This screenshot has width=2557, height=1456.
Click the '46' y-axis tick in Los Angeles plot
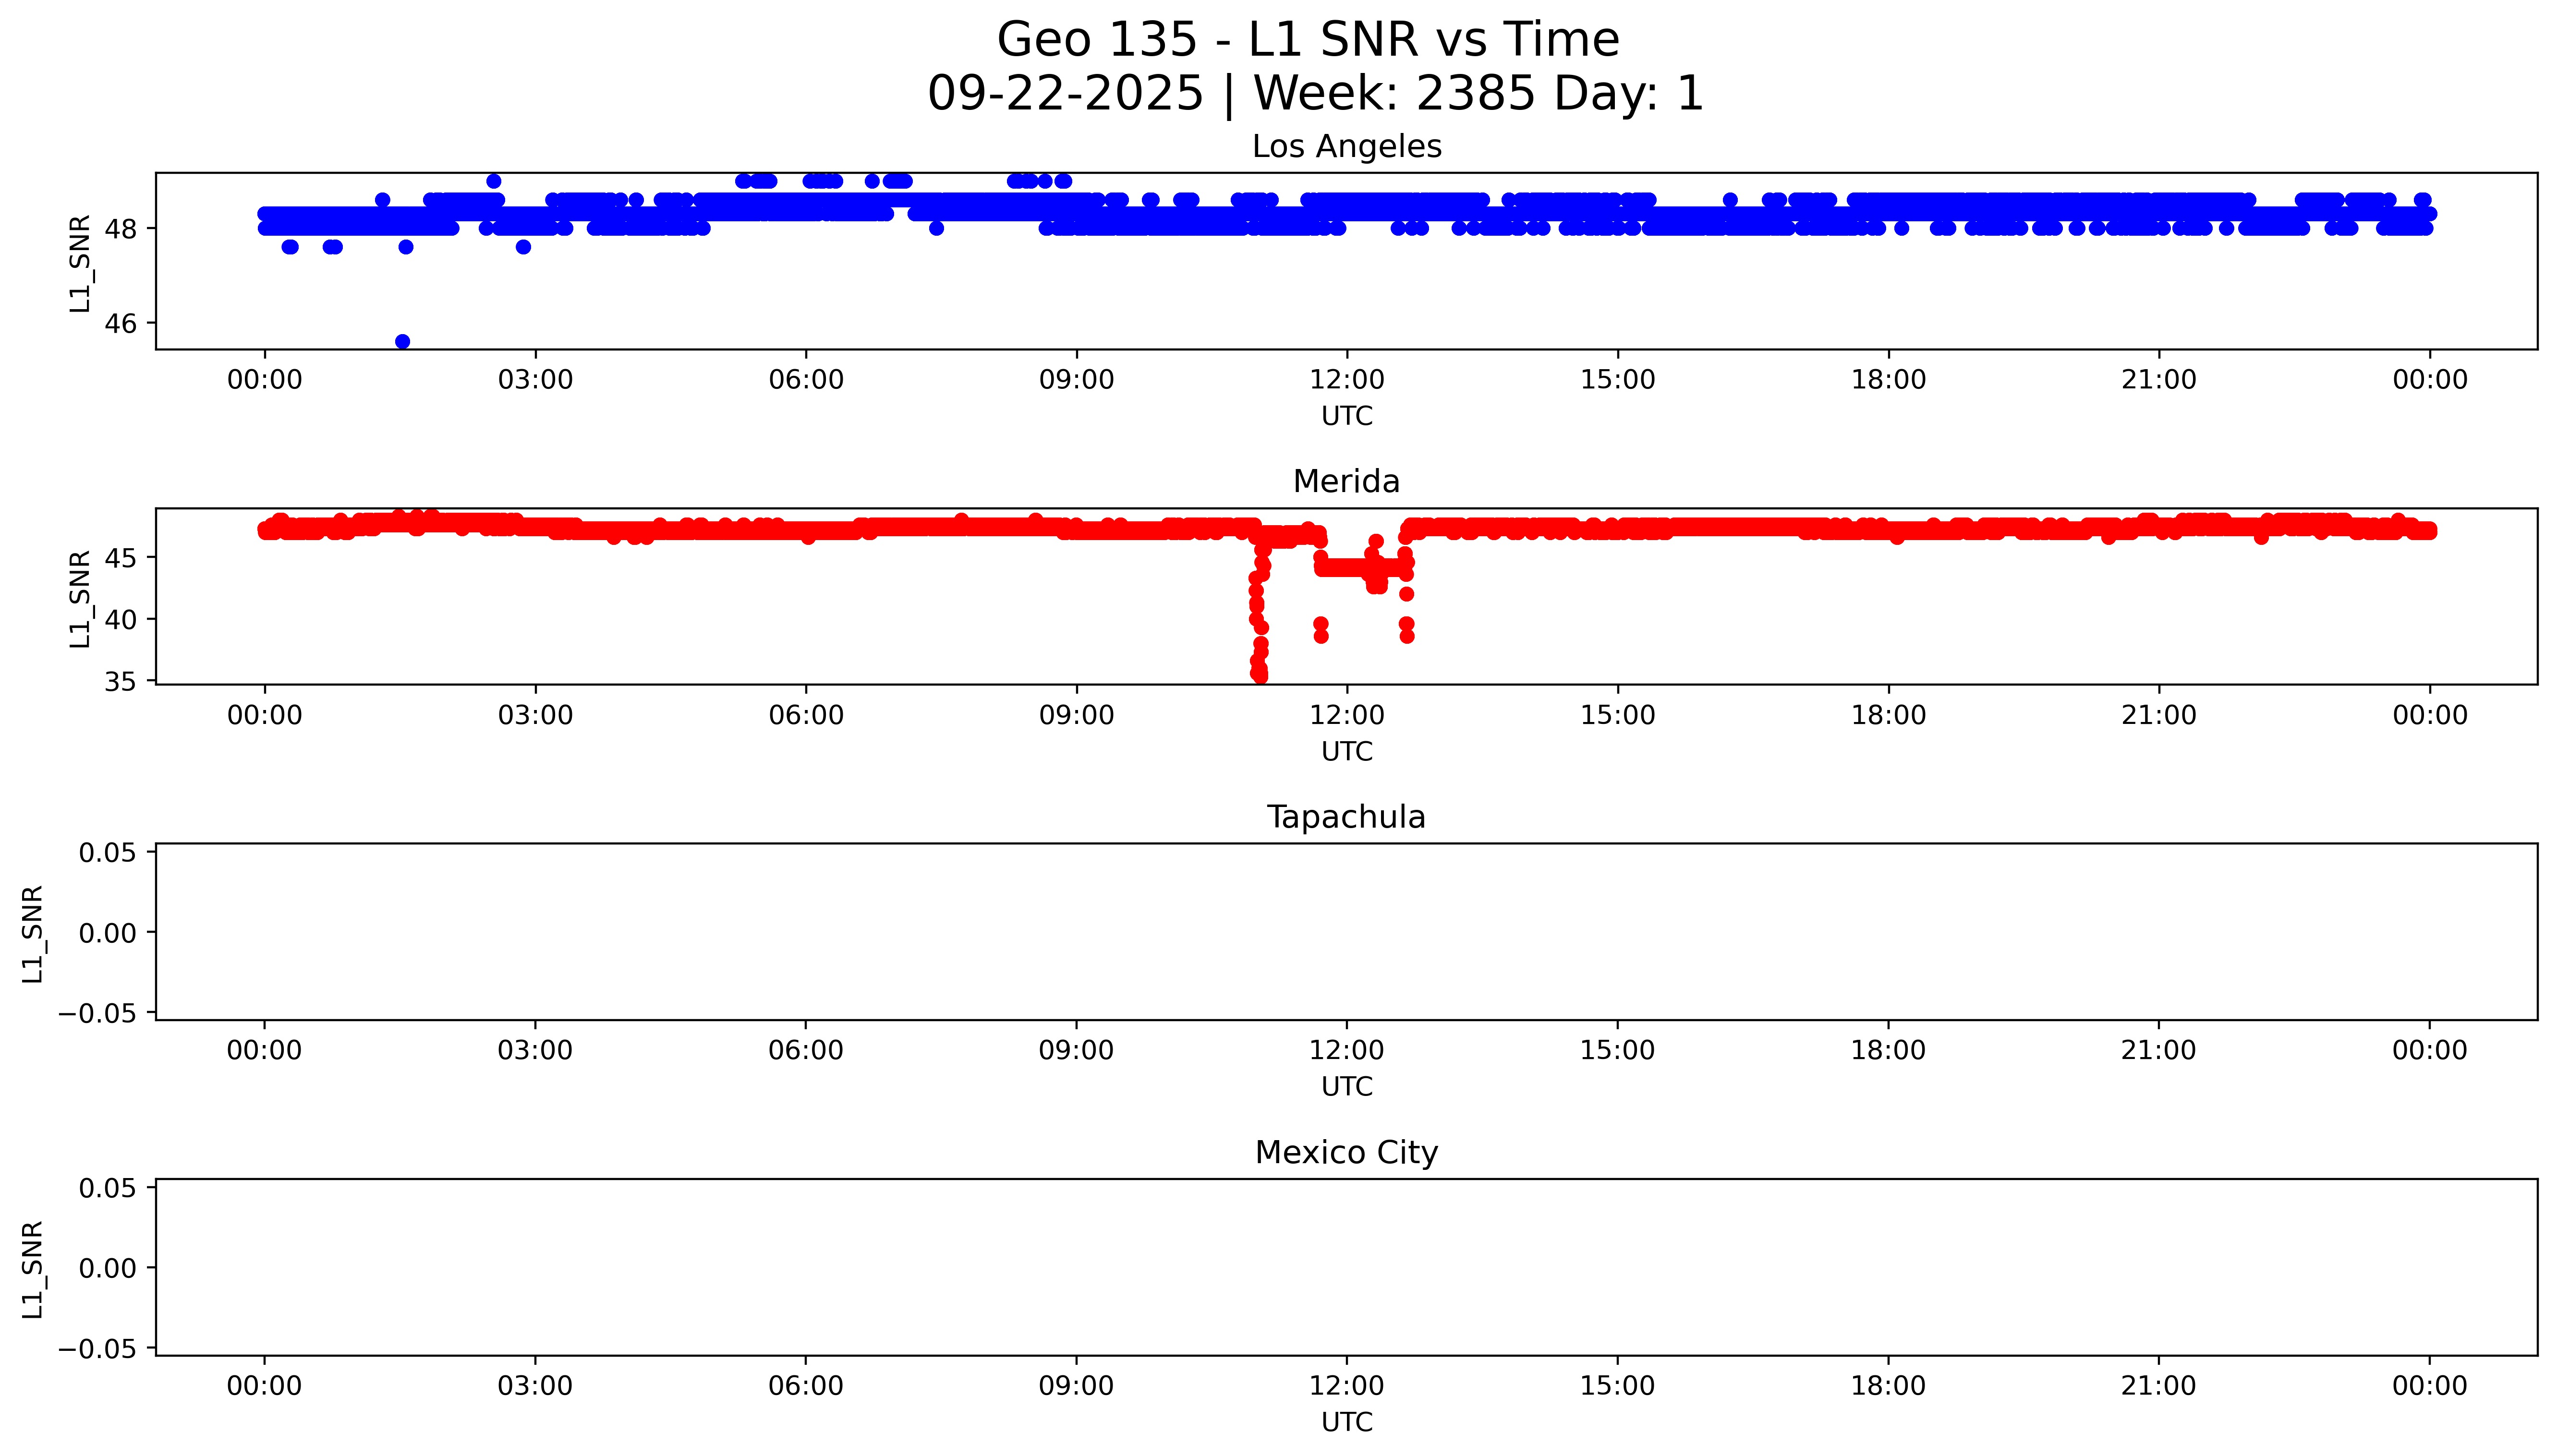(120, 324)
